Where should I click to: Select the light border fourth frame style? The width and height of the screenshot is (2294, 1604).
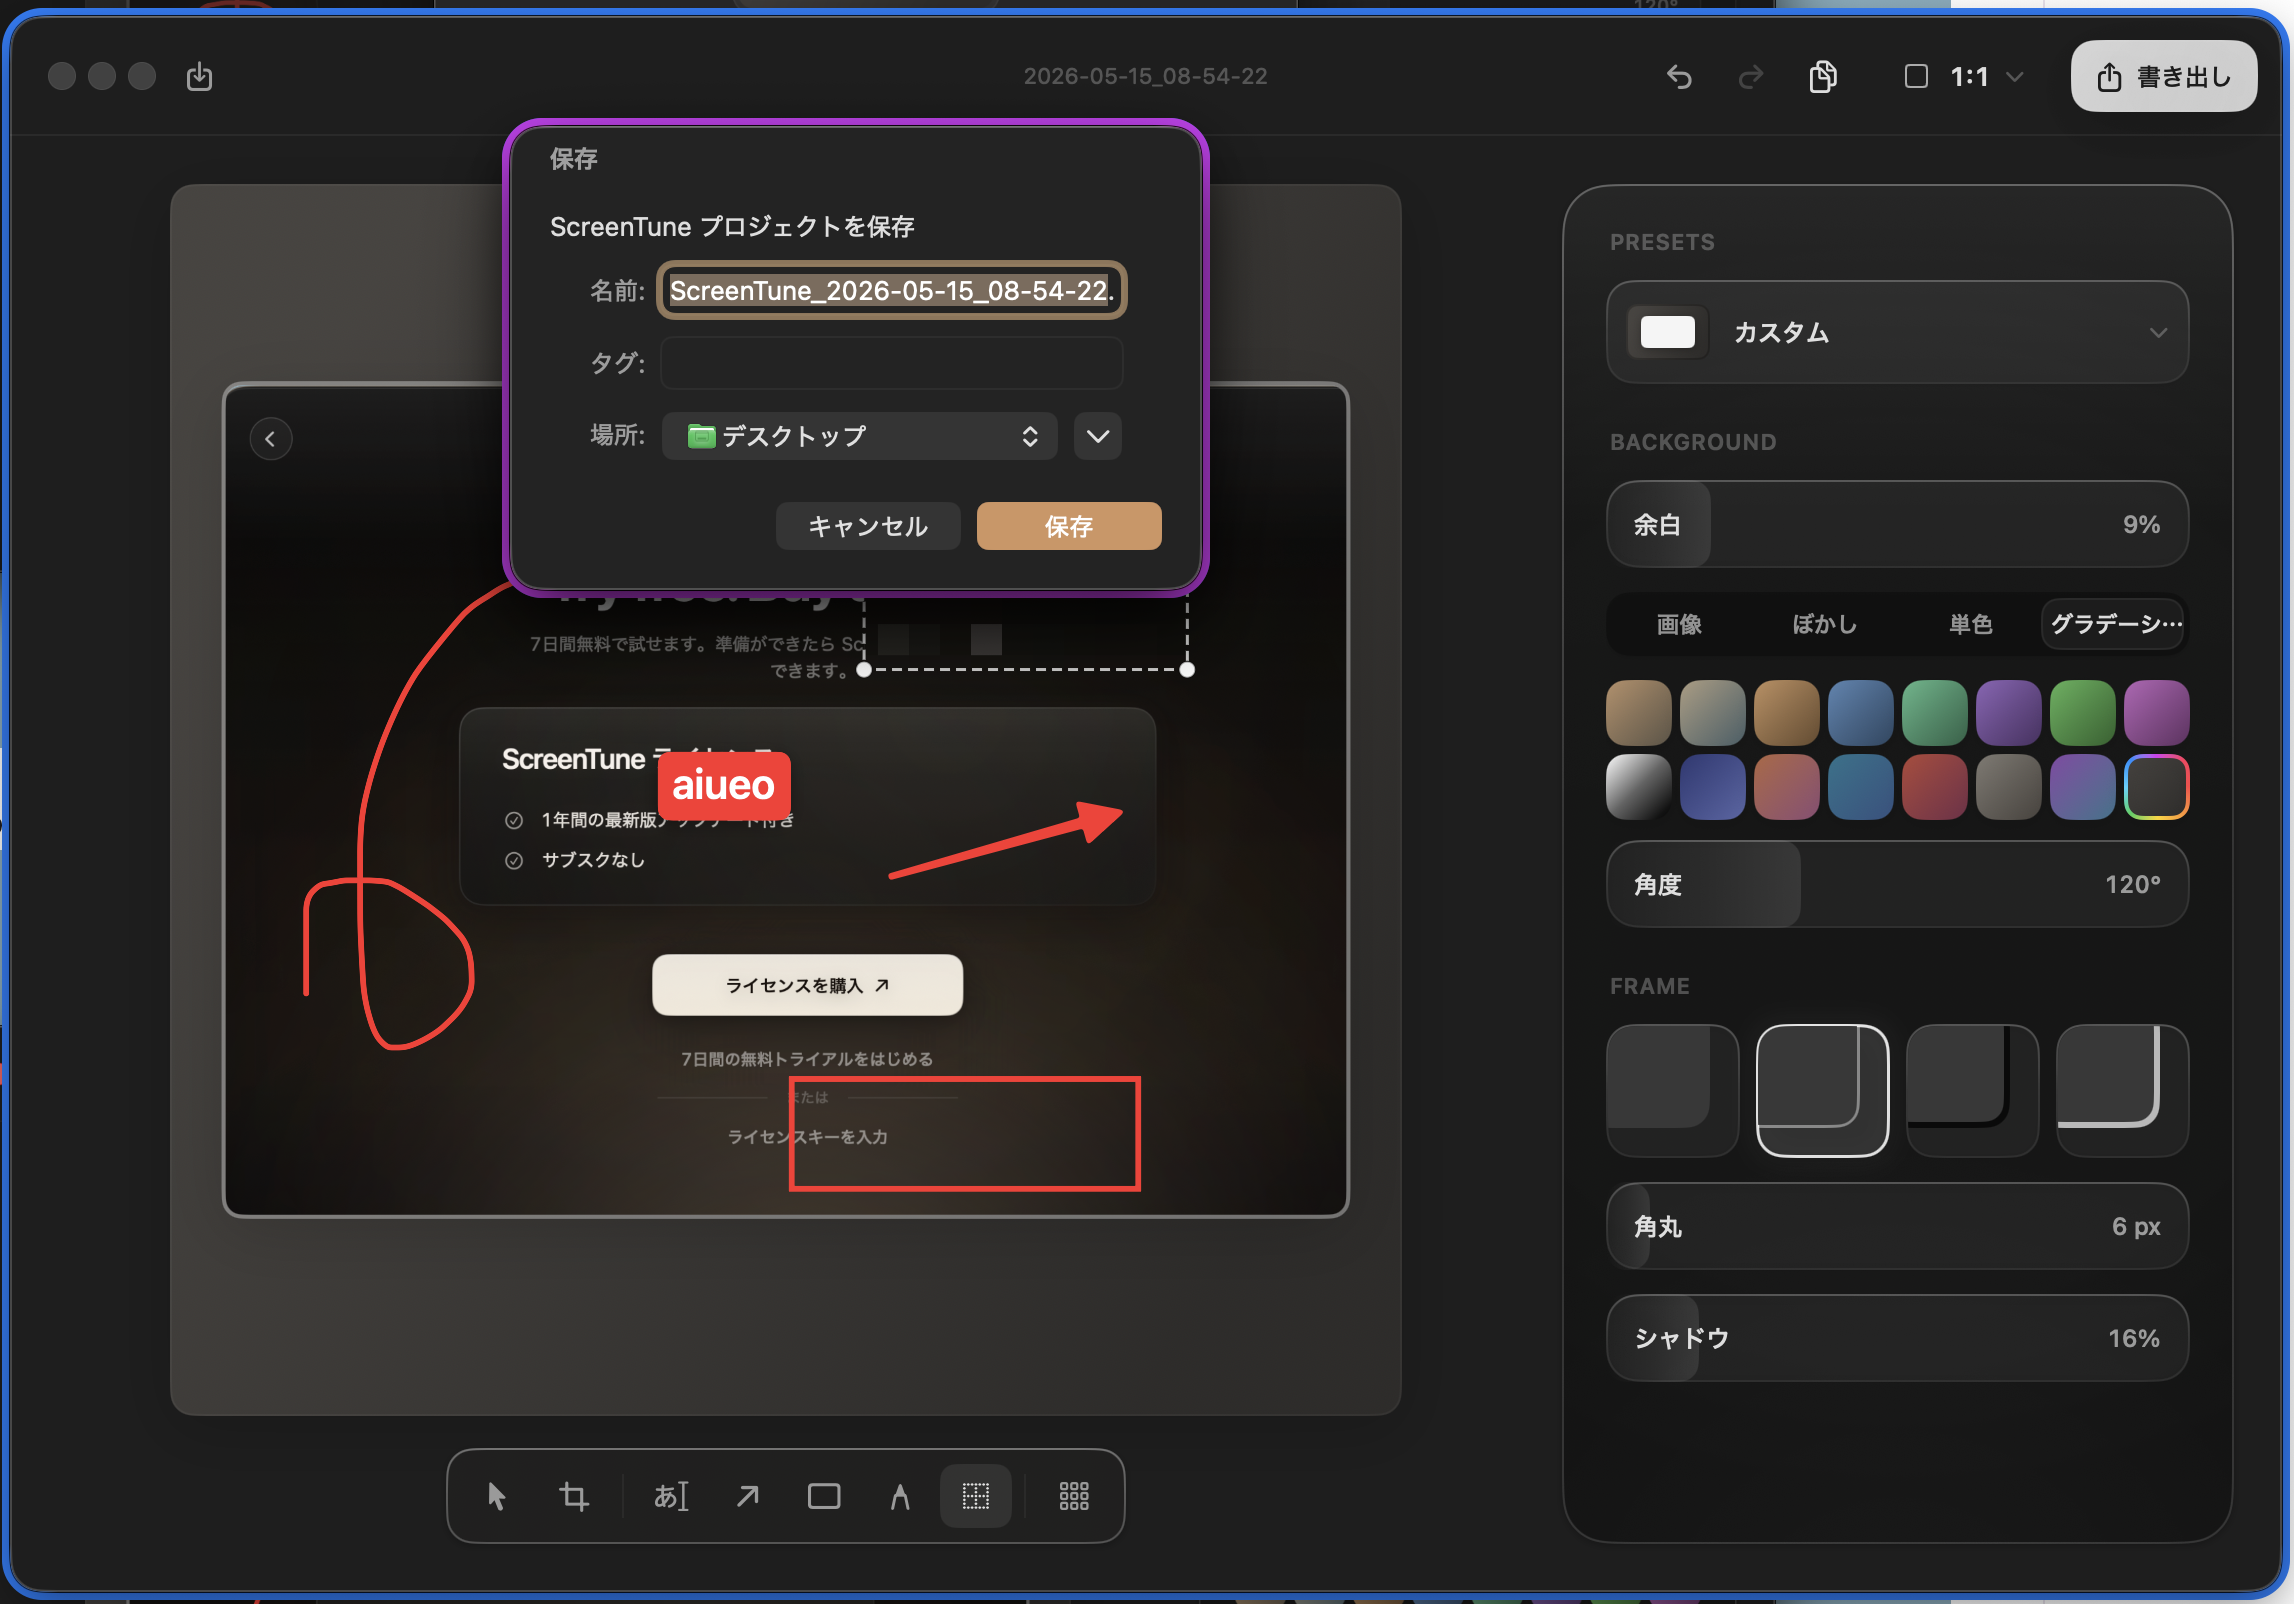[2123, 1091]
